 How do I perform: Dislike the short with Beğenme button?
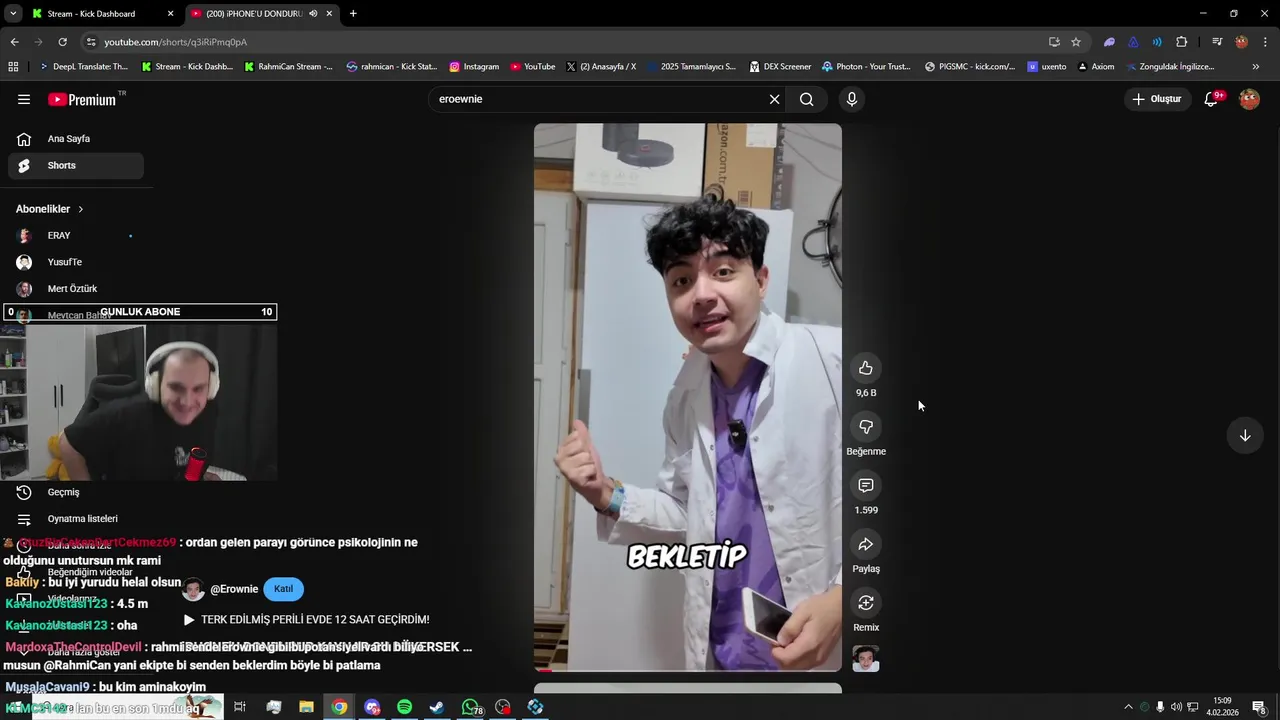[x=866, y=427]
